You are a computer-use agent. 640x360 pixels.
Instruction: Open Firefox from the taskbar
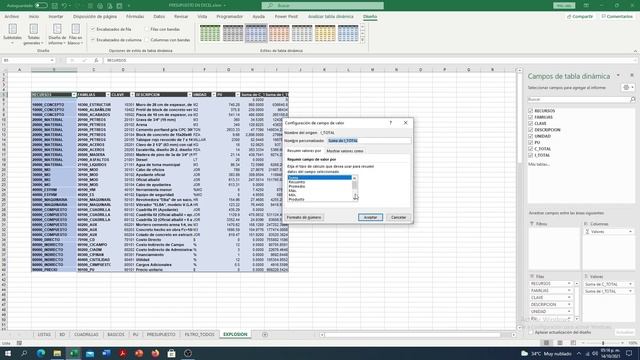pos(155,353)
